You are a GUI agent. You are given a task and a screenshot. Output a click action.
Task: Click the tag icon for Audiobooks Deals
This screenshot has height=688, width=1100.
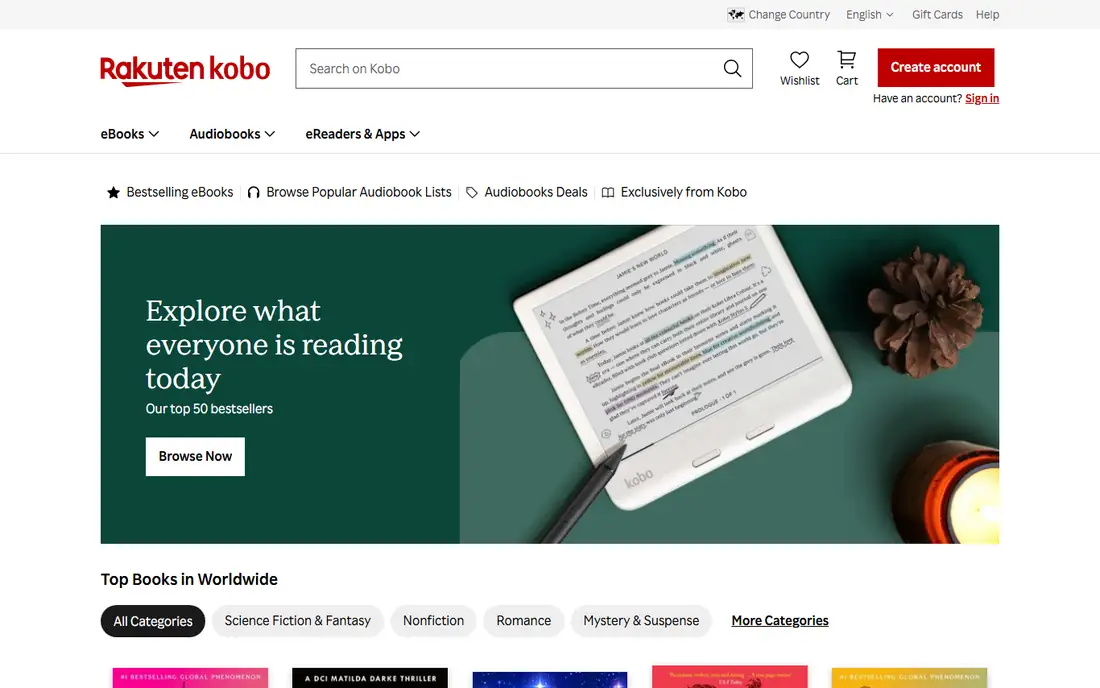471,192
